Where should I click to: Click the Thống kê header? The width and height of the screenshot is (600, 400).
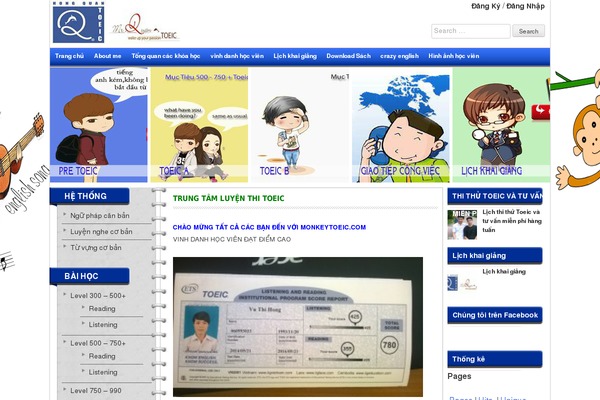[495, 359]
